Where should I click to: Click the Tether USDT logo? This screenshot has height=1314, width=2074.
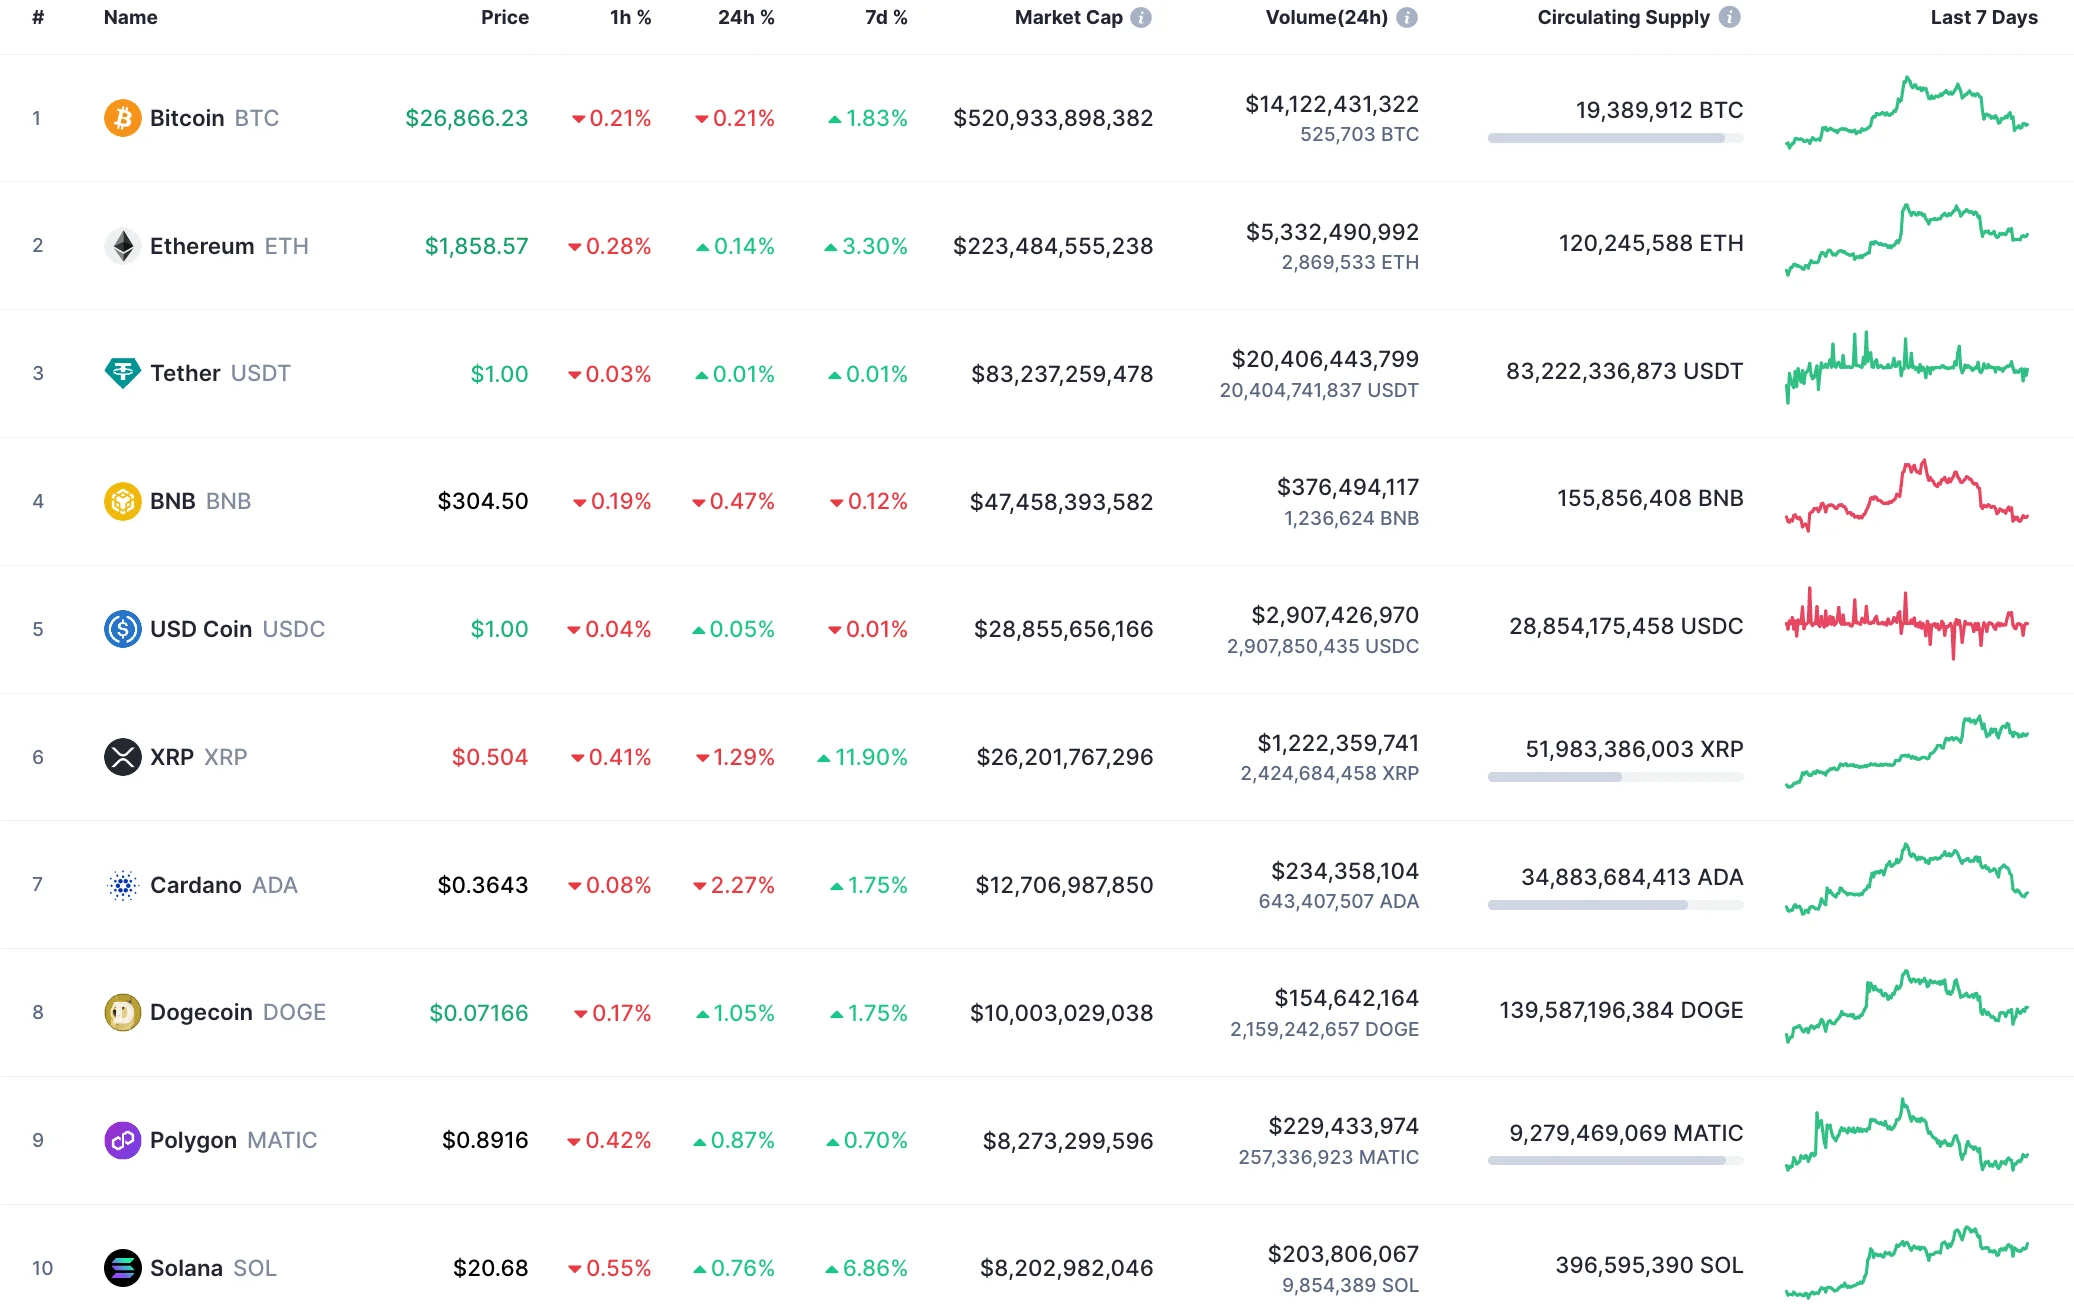(122, 373)
